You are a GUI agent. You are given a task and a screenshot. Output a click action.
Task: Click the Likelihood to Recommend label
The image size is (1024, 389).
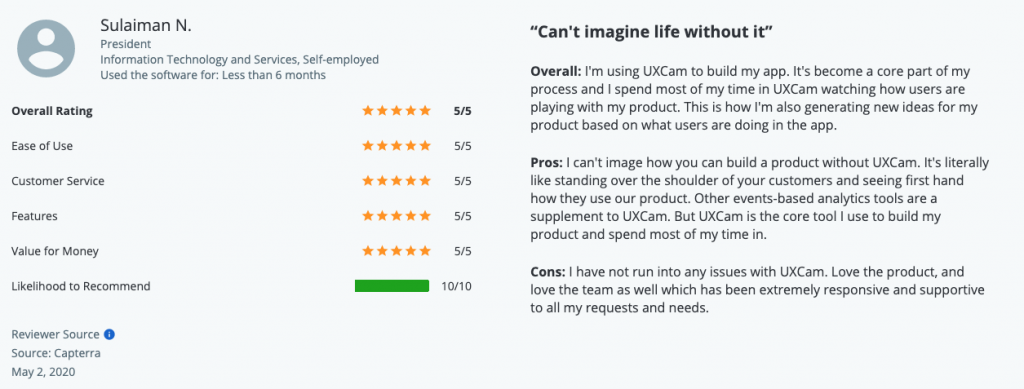point(81,286)
